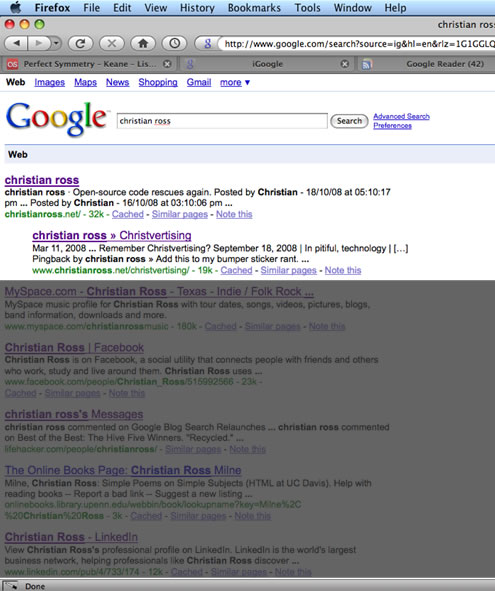Open the Bookmarks menu
The width and height of the screenshot is (495, 591).
pos(254,8)
